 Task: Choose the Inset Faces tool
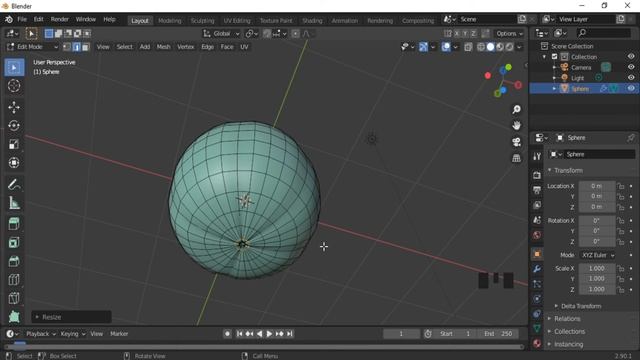click(x=14, y=242)
